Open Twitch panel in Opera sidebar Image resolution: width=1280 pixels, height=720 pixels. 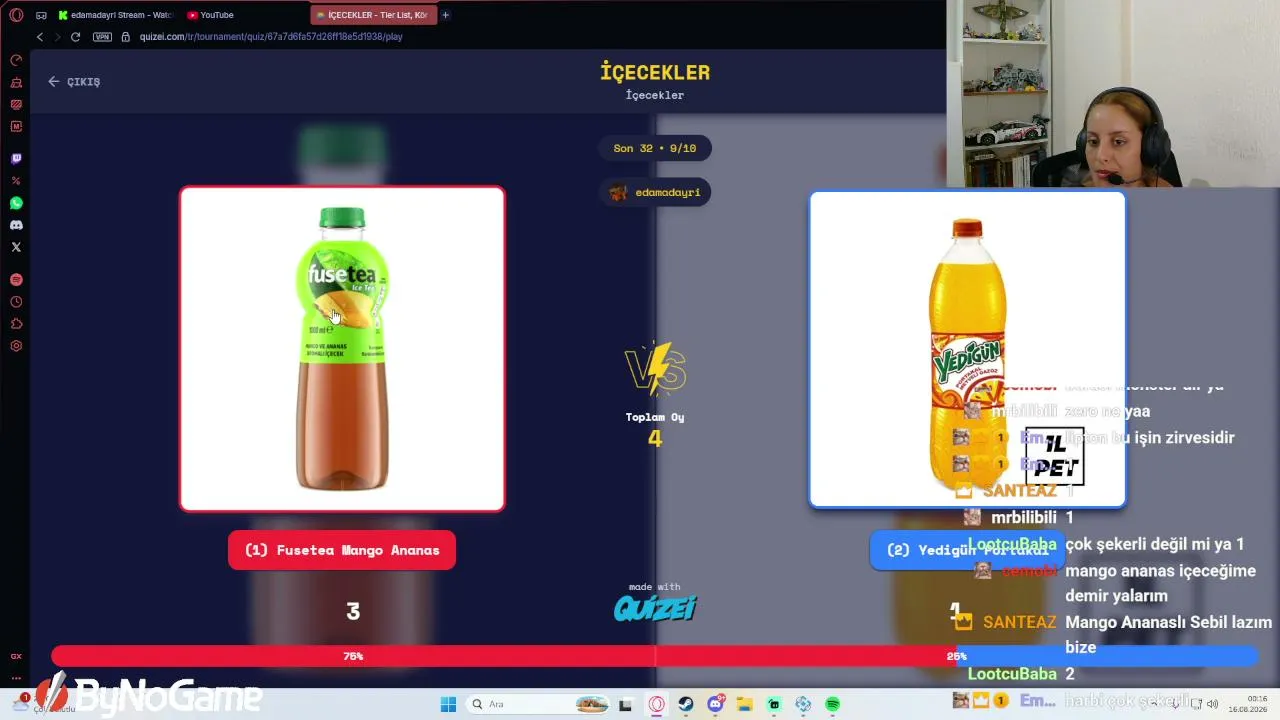16,159
